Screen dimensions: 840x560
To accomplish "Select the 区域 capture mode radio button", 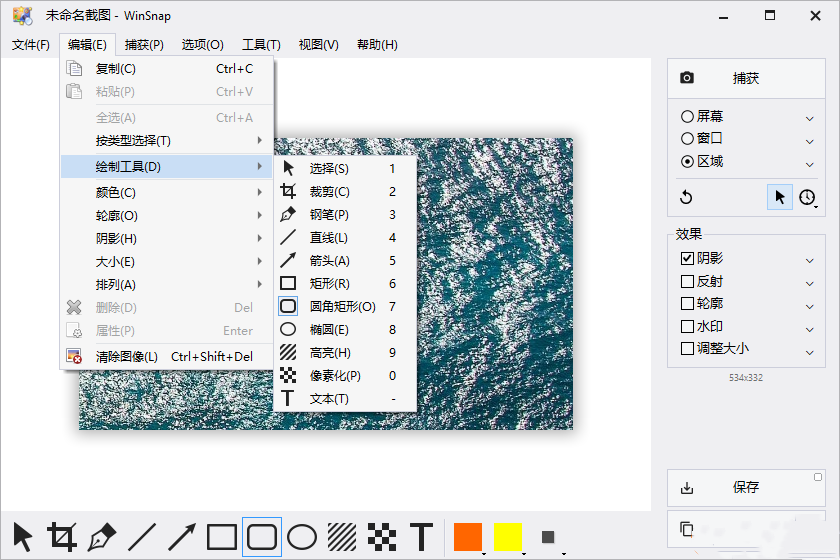I will coord(687,161).
